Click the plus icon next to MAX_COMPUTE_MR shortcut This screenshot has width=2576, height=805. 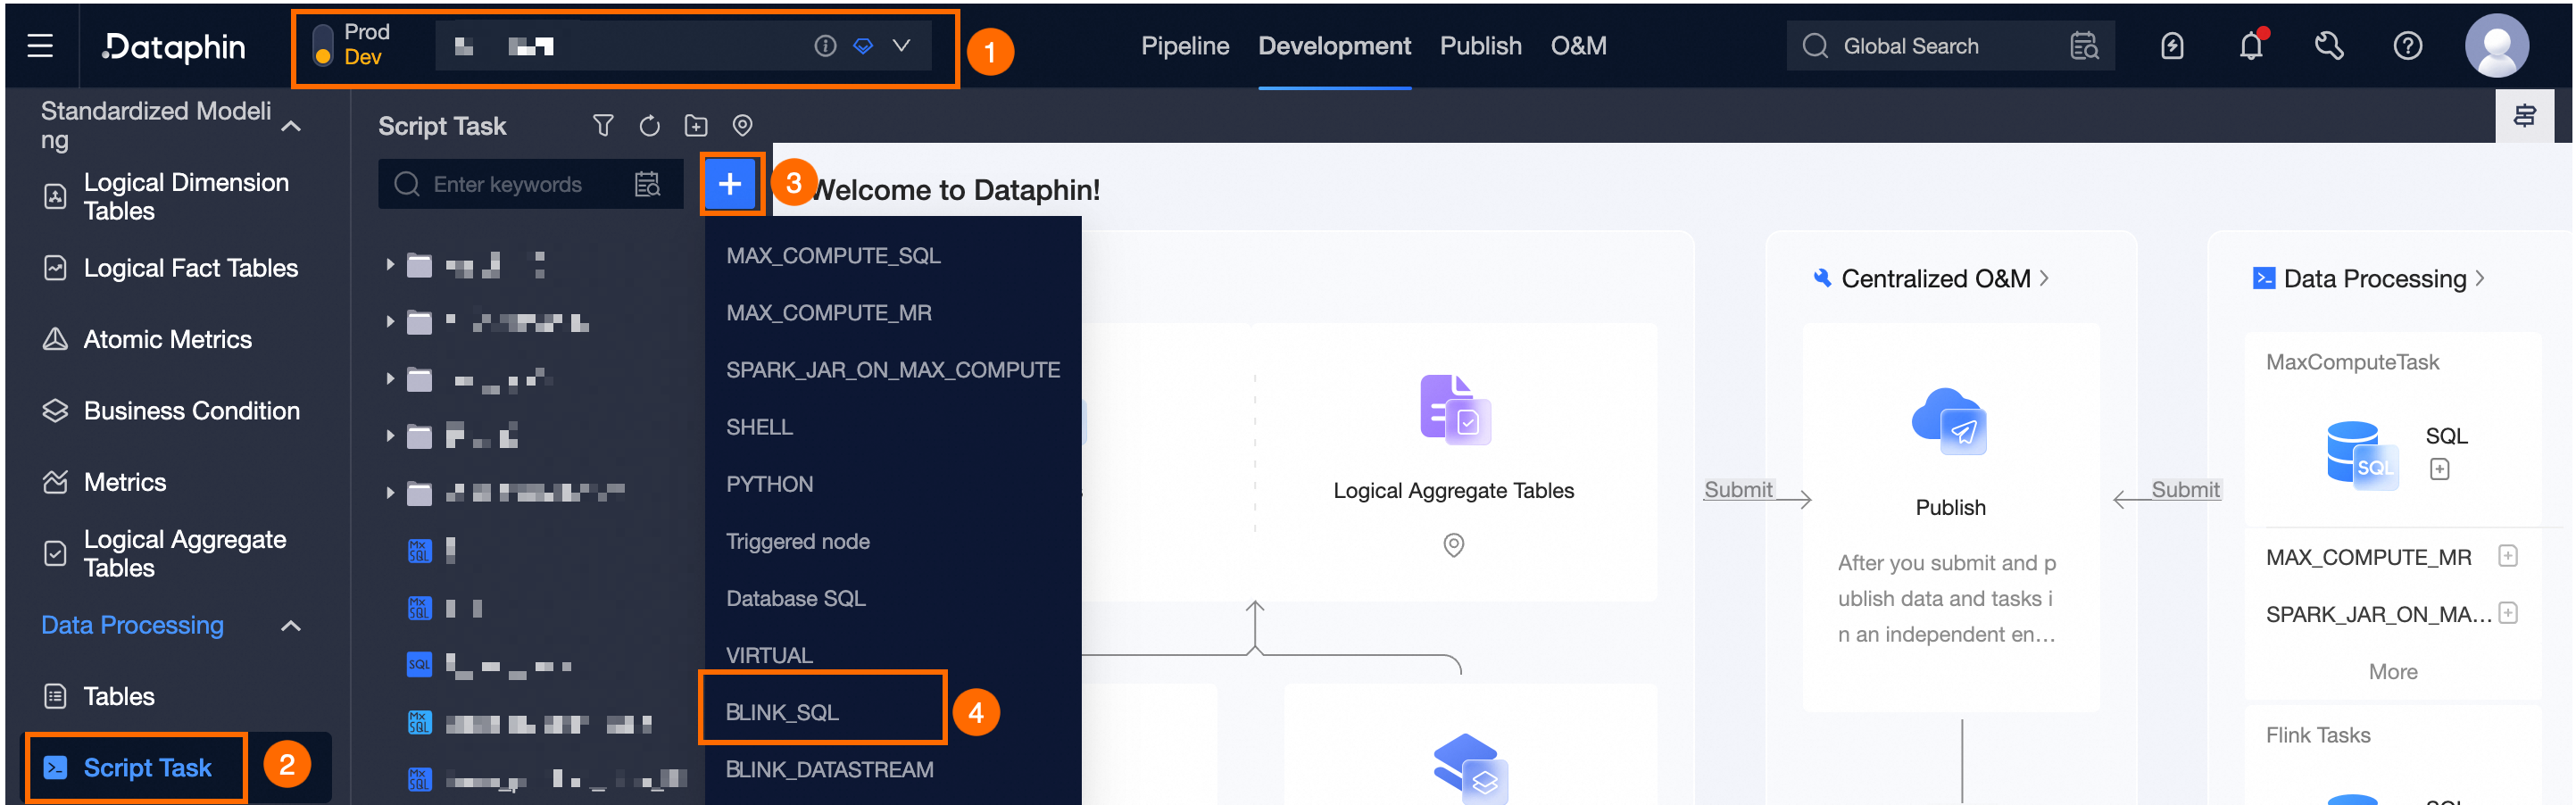2507,556
